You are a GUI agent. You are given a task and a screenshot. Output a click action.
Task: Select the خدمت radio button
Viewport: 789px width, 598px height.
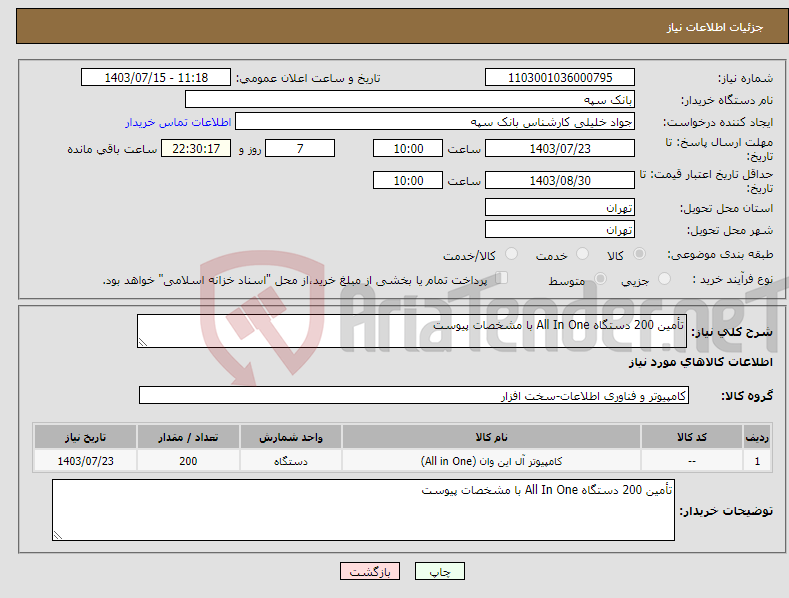(582, 254)
